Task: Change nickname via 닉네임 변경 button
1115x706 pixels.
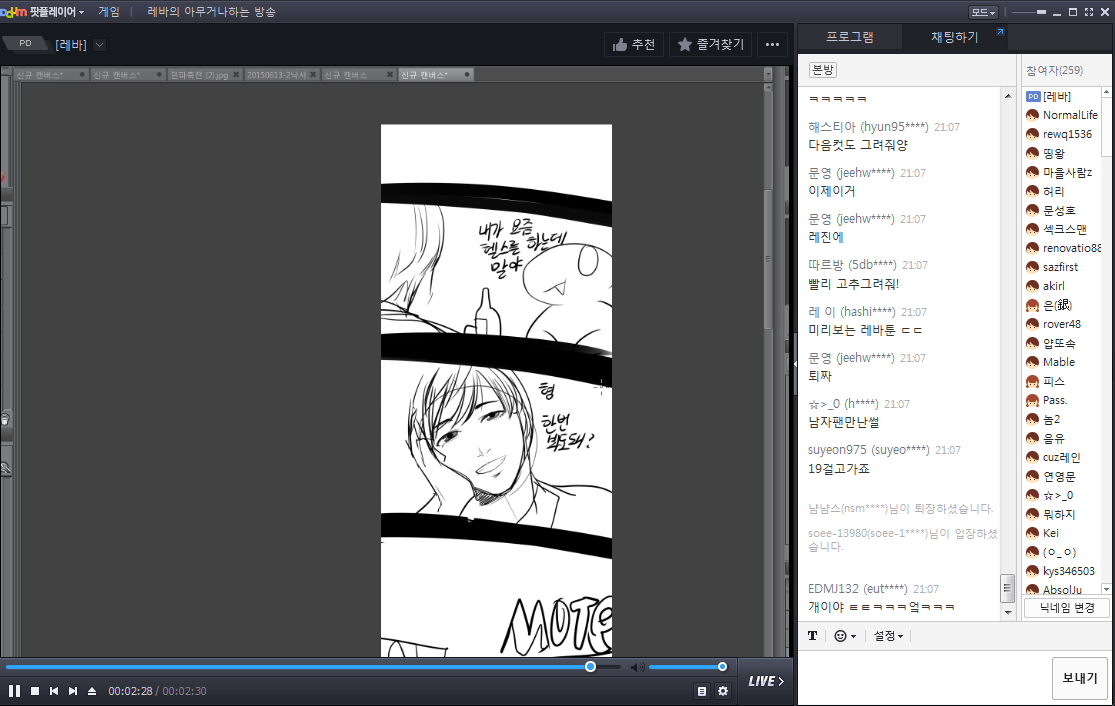Action: (1067, 608)
